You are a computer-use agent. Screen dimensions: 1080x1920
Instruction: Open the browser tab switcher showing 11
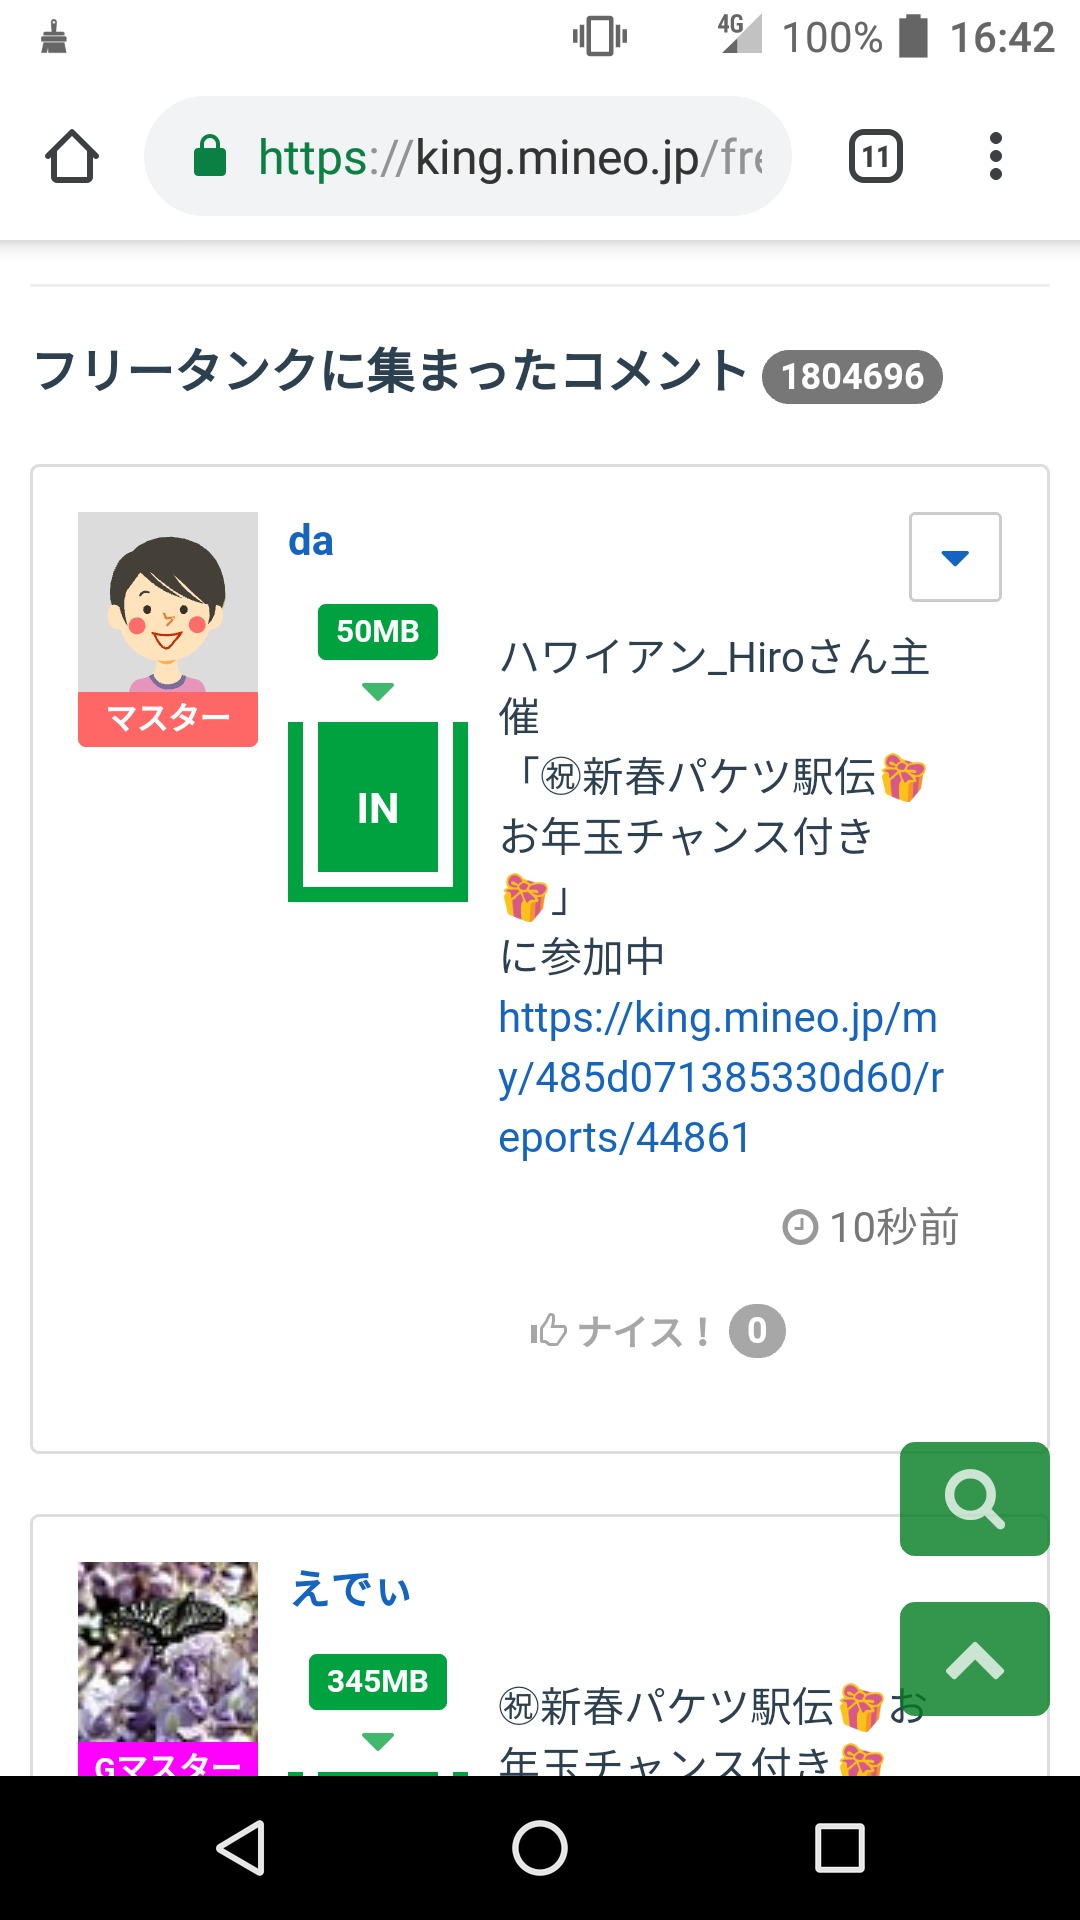click(875, 157)
